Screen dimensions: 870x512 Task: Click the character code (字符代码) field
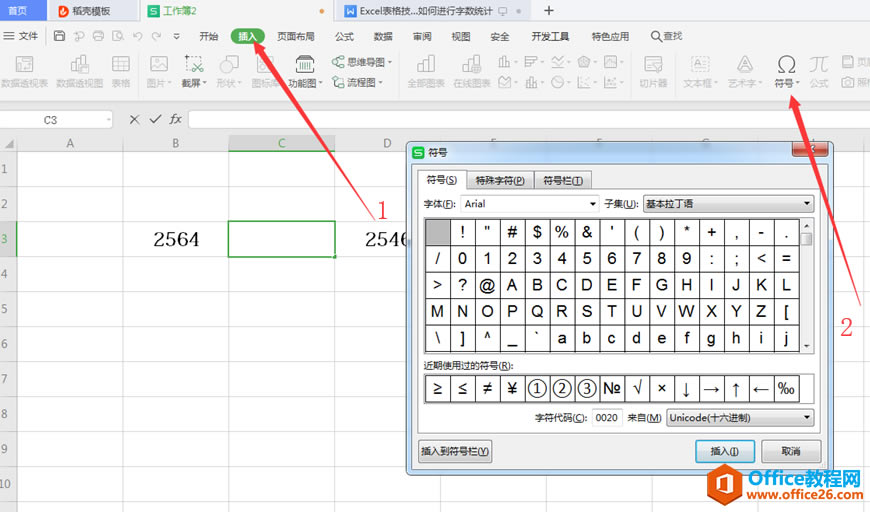(x=606, y=418)
